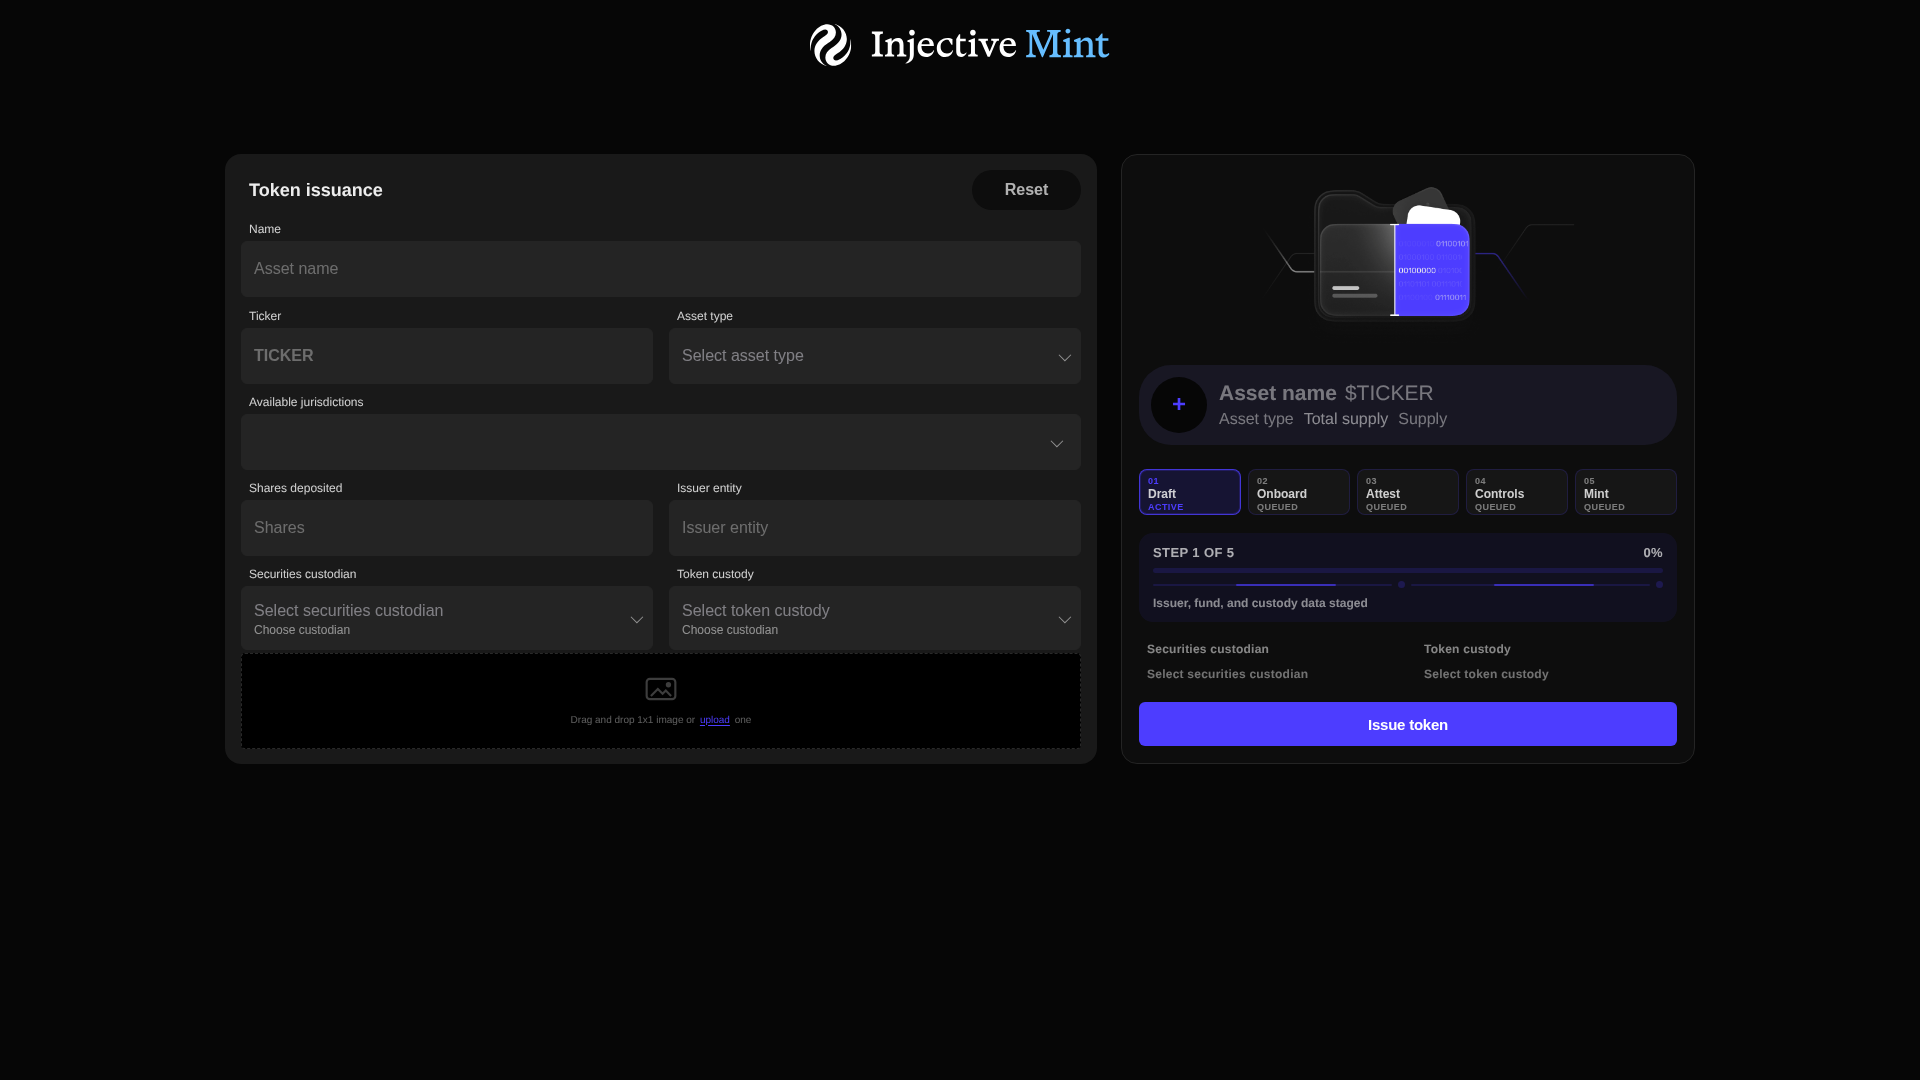Expand the Available jurisdictions dropdown
The height and width of the screenshot is (1080, 1920).
[x=661, y=442]
